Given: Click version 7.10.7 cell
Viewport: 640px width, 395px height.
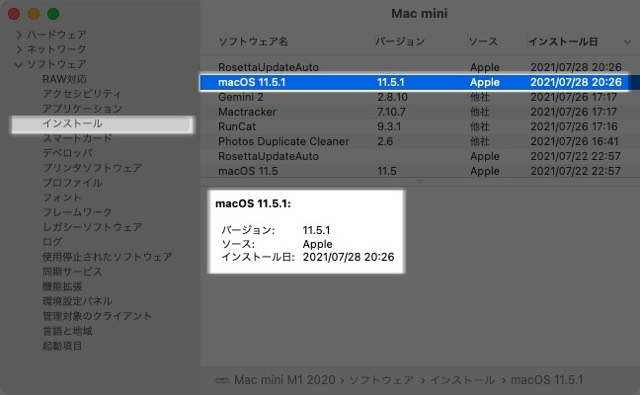Looking at the screenshot, I should click(391, 112).
